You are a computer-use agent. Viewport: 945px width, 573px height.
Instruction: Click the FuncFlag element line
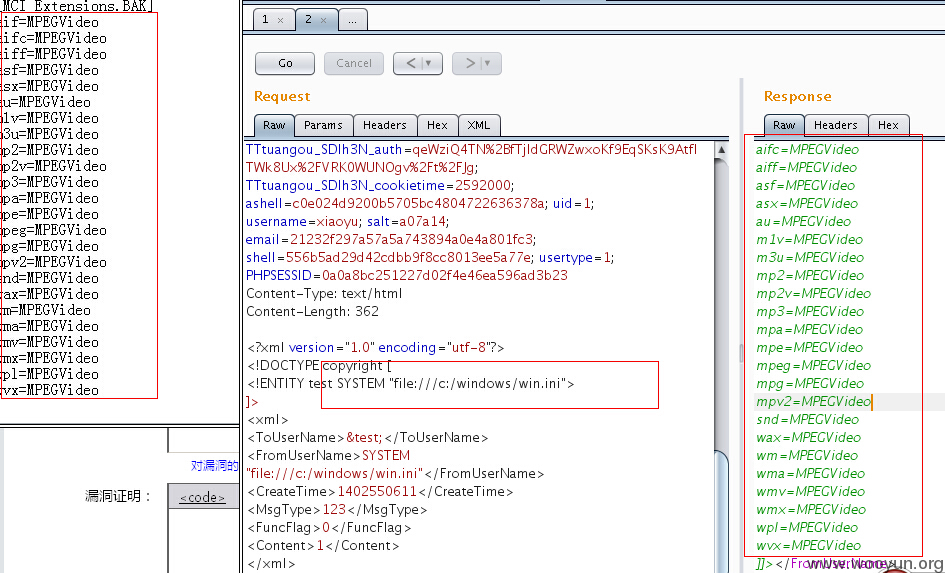[x=329, y=528]
